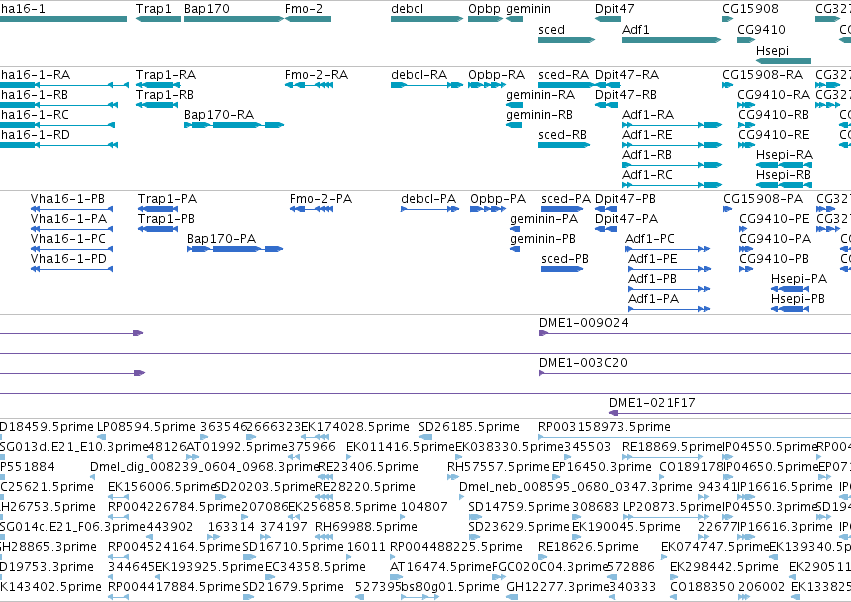Click transcript Adf1-RB
Image resolution: width=851 pixels, height=602 pixels.
pyautogui.click(x=672, y=165)
